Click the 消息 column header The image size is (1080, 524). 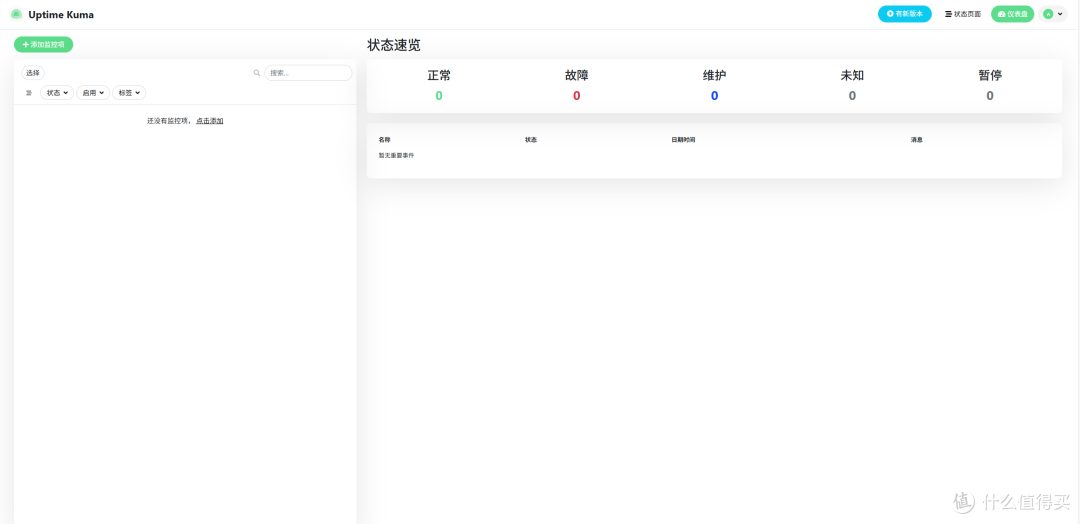[917, 140]
